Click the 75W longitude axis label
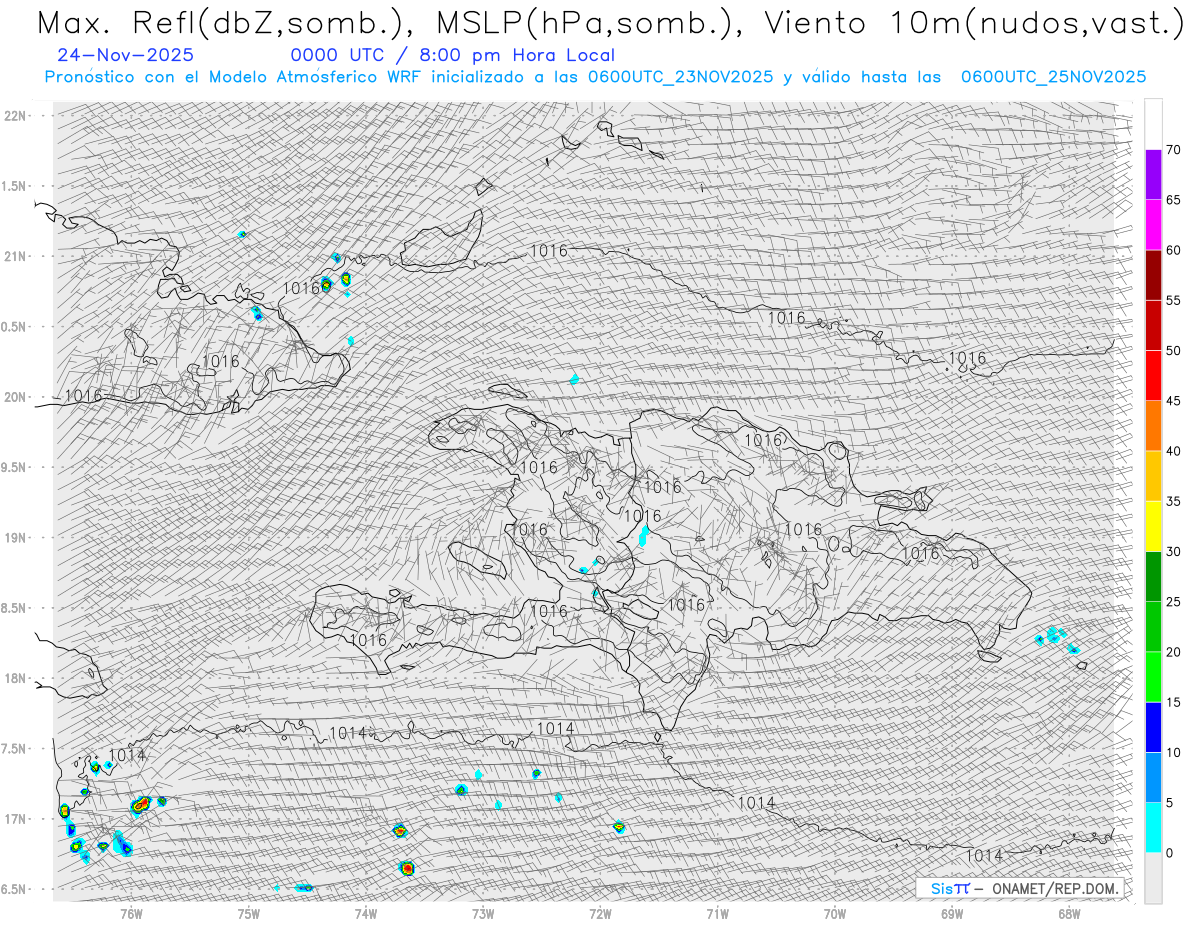The image size is (1200, 927). coord(249,914)
